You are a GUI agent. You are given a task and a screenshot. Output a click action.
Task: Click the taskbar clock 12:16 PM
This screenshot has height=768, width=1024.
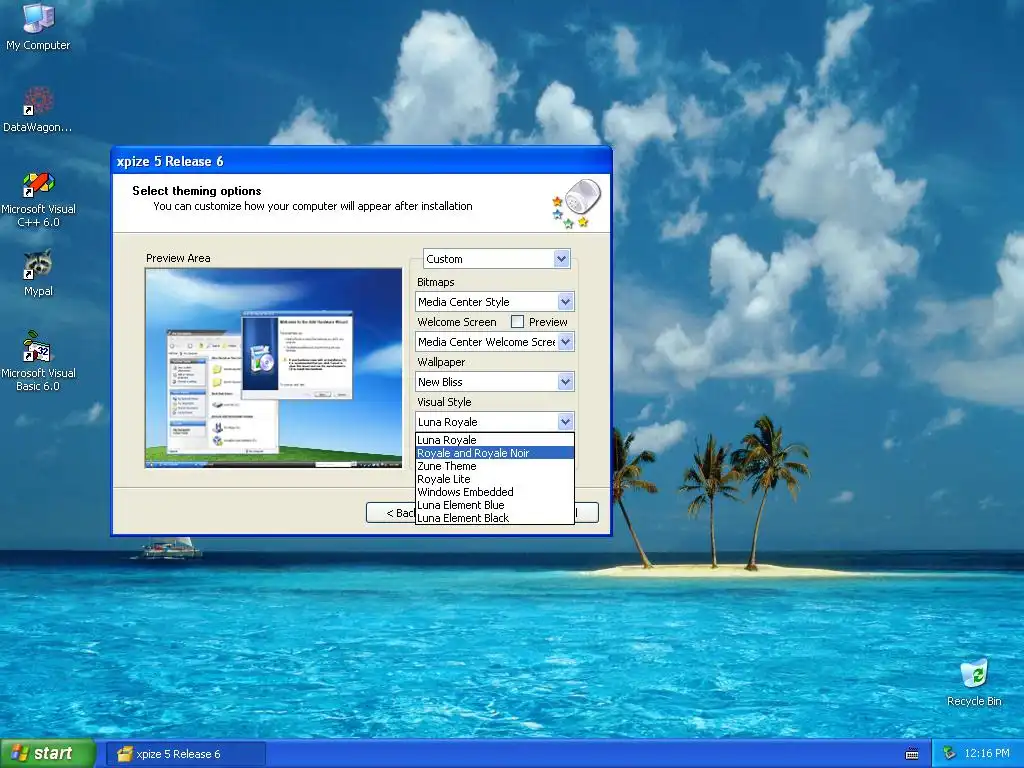pyautogui.click(x=987, y=753)
